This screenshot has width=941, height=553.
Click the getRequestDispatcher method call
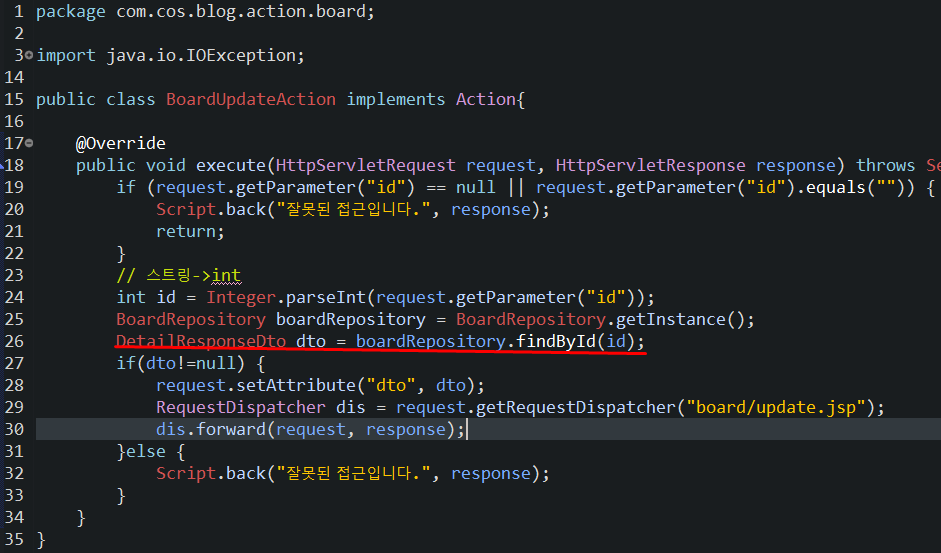coord(576,407)
